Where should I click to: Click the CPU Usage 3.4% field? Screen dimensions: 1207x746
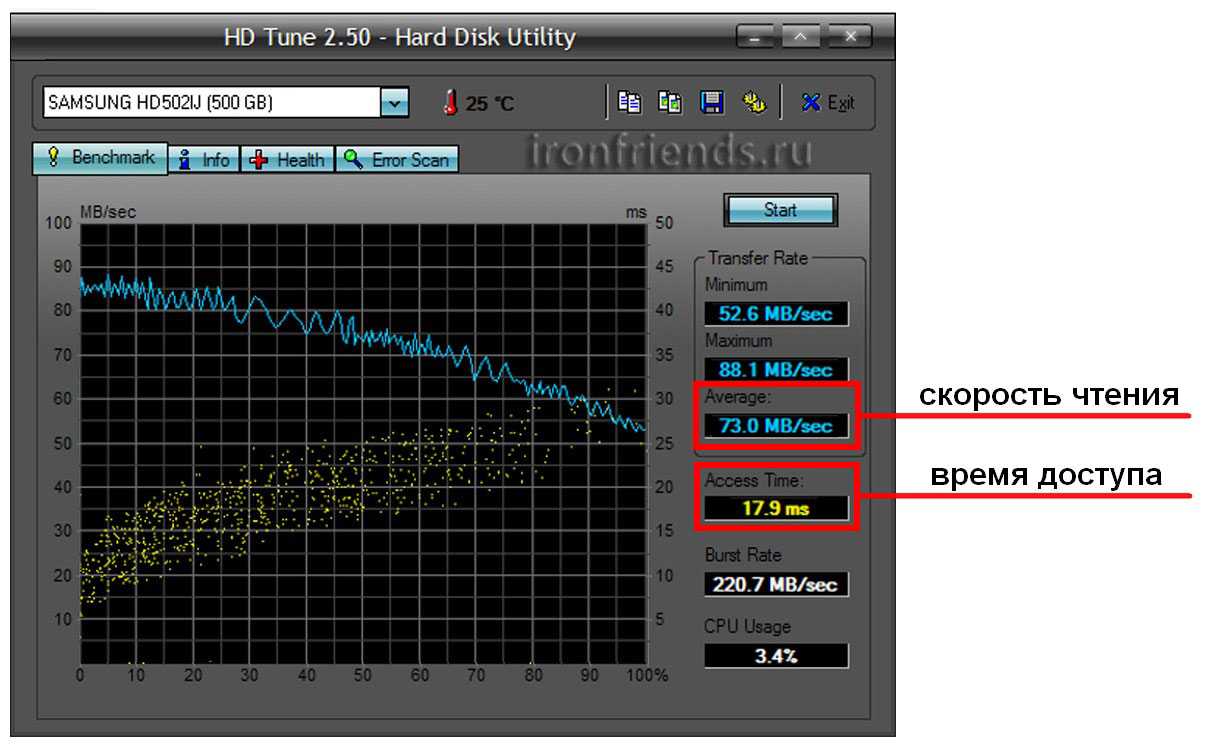[775, 656]
